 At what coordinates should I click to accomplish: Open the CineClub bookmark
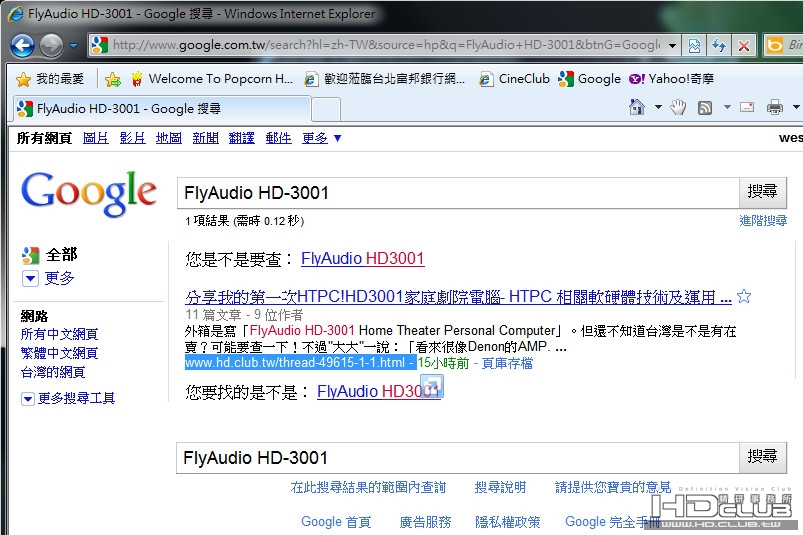tap(514, 79)
